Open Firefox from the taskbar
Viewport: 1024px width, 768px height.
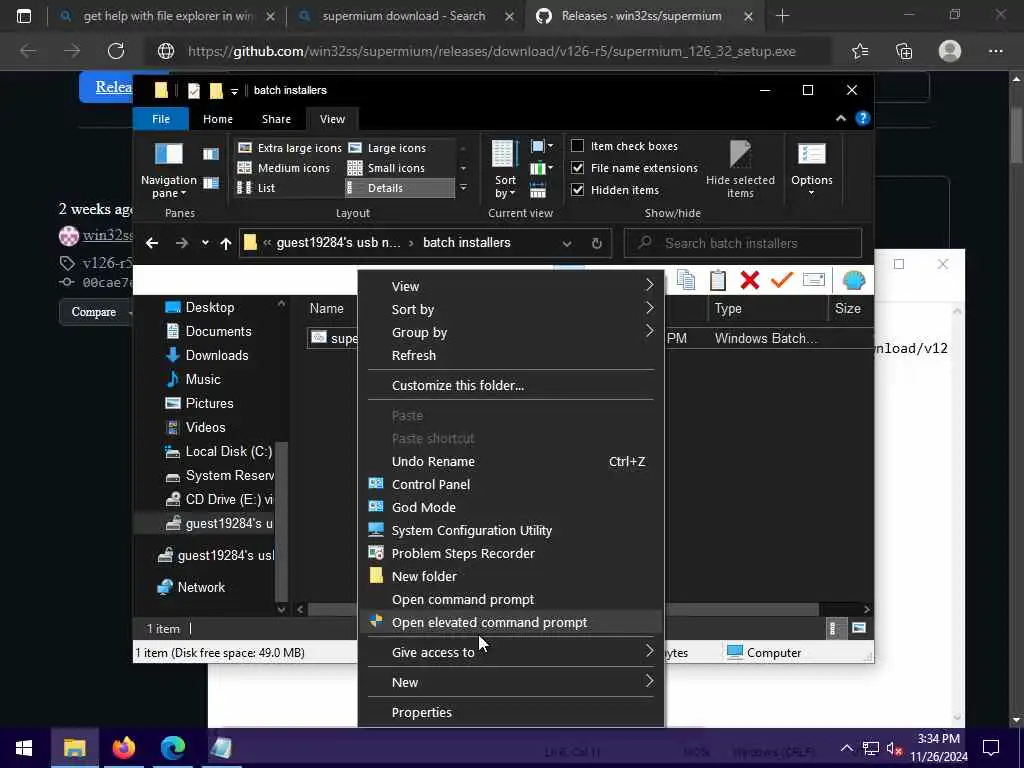[x=123, y=748]
